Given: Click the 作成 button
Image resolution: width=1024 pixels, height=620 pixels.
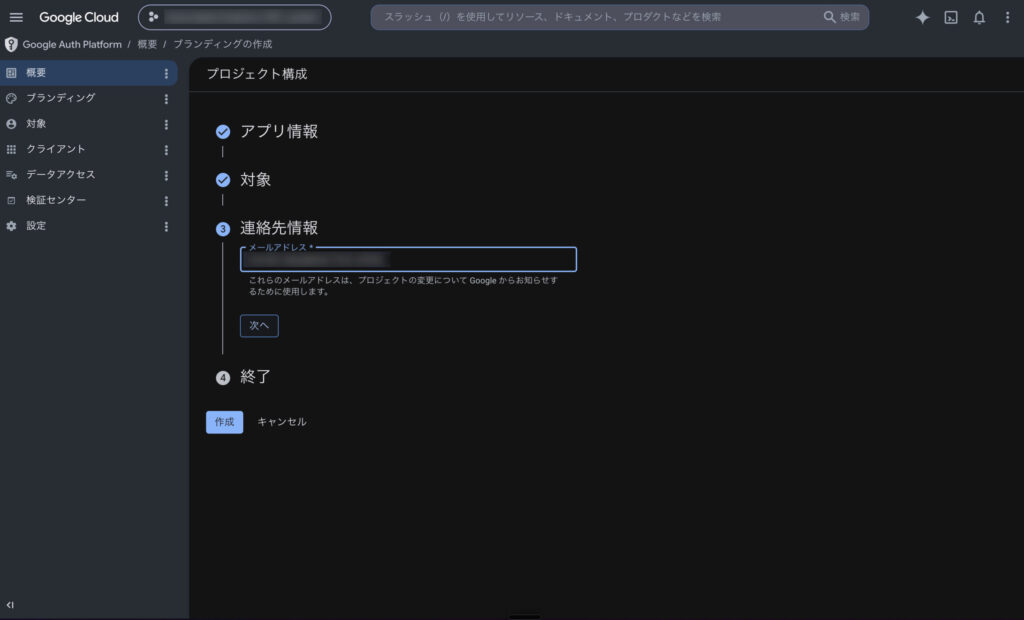Looking at the screenshot, I should click(x=225, y=422).
